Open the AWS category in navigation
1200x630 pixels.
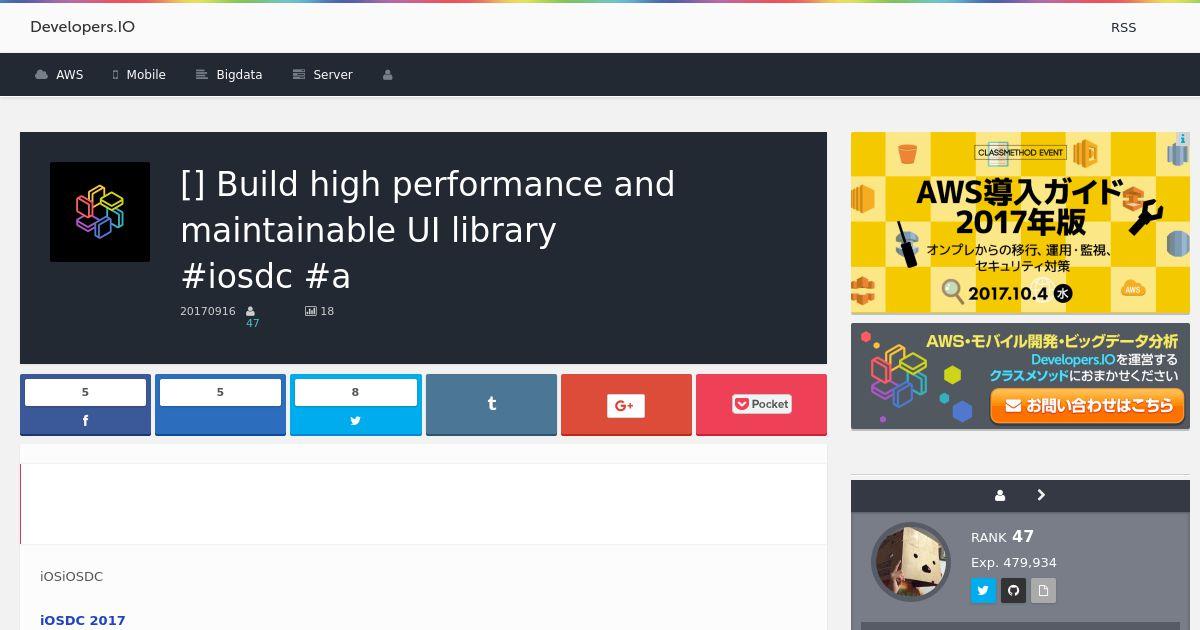click(59, 75)
